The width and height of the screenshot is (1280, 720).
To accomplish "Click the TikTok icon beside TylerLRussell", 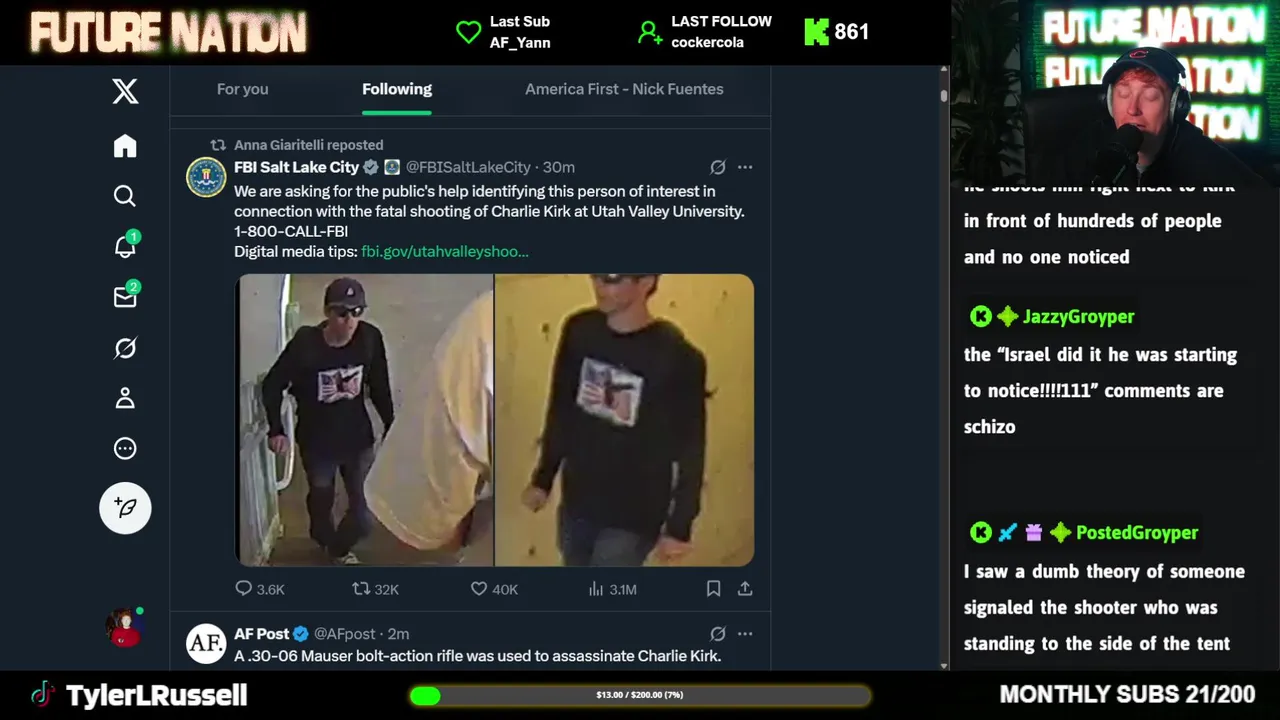I will coord(42,695).
